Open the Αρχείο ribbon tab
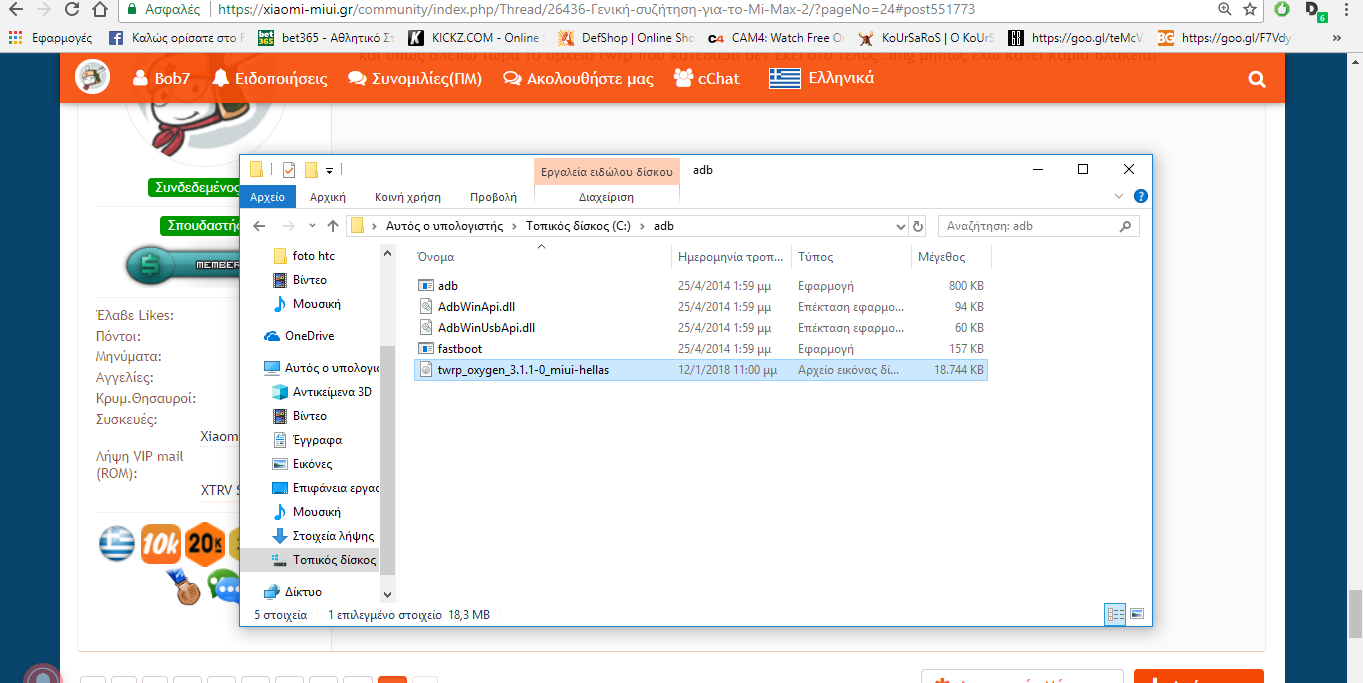Viewport: 1363px width, 683px height. [x=268, y=197]
